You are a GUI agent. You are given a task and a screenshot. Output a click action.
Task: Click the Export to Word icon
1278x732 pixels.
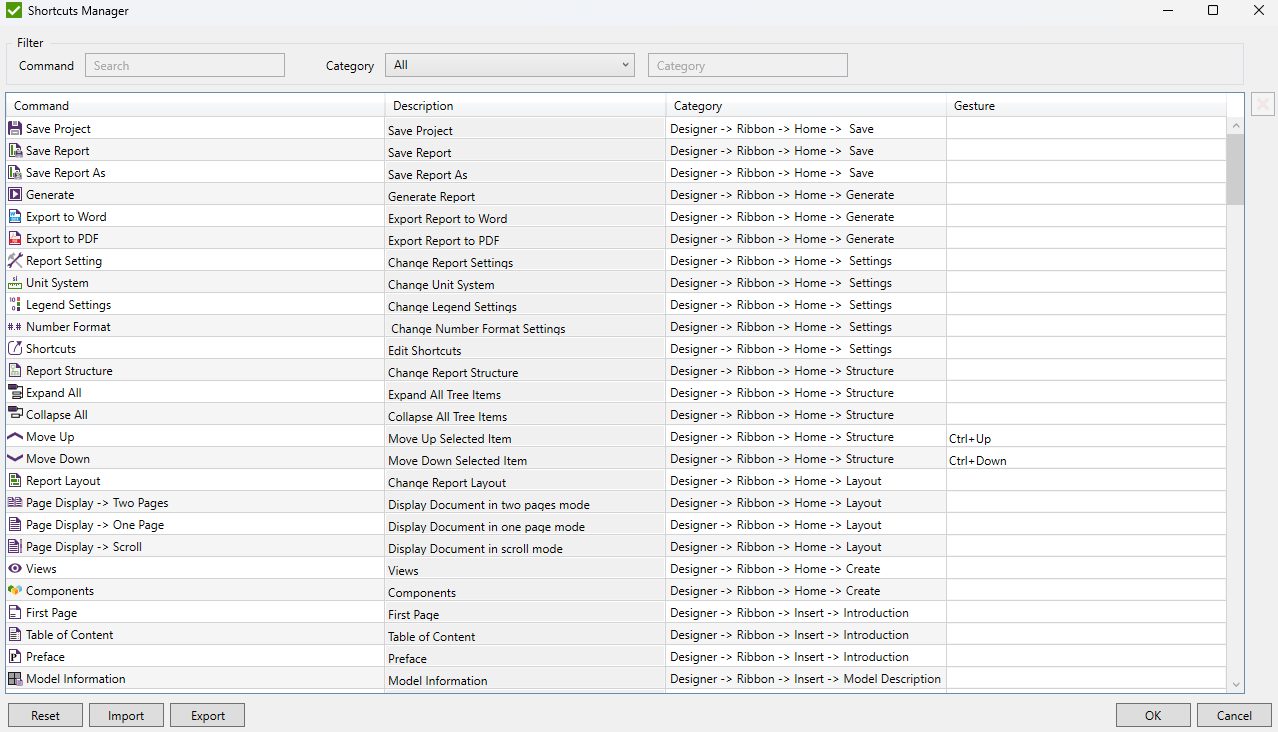tap(14, 216)
